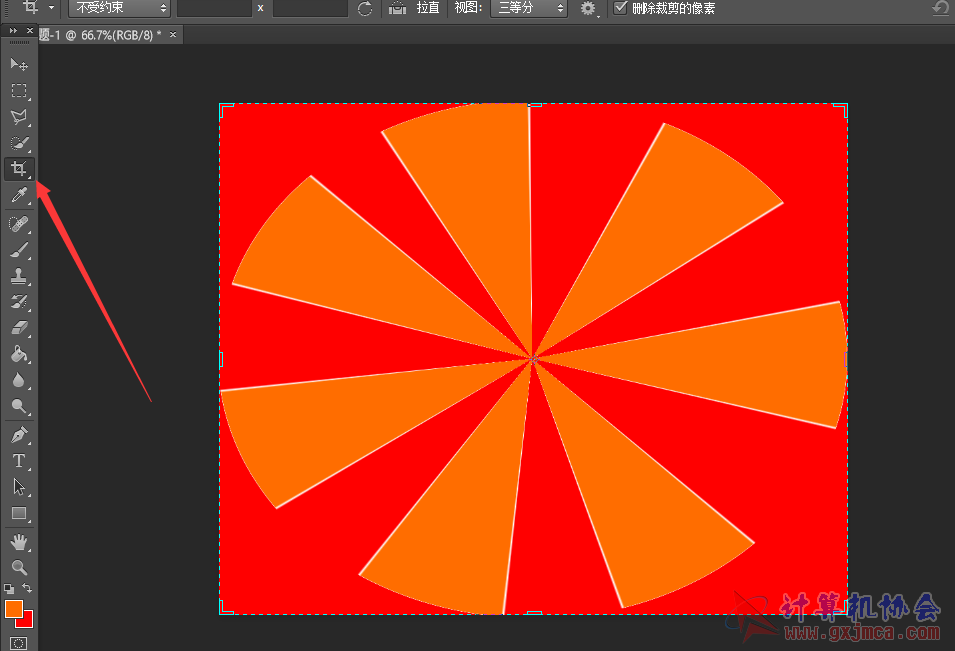Uncheck the 删除裁剪的像素 checkbox

pyautogui.click(x=621, y=8)
